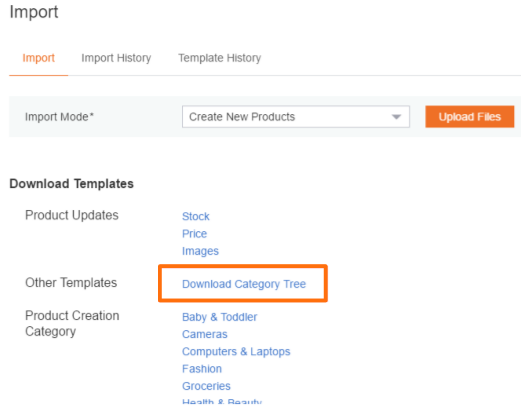Go to the Template History tab
The image size is (521, 407).
[x=219, y=58]
